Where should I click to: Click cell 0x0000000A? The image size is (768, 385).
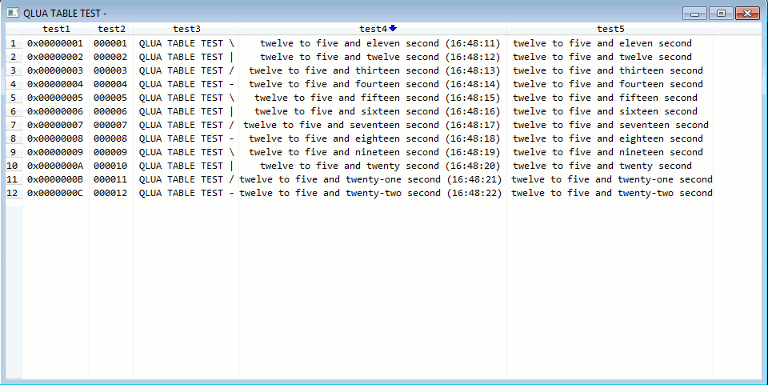56,166
